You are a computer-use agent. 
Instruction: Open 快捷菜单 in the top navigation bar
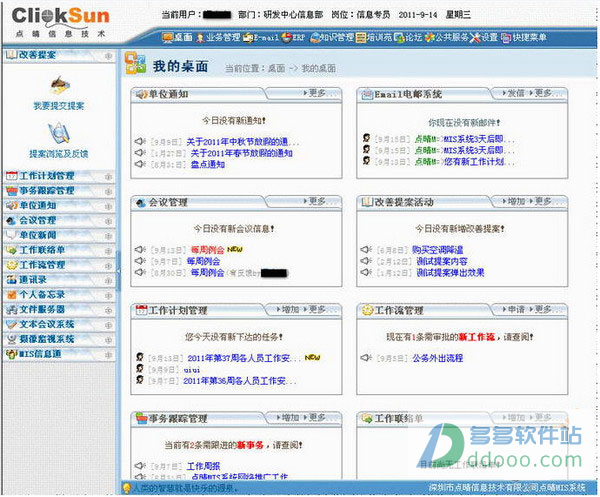click(x=523, y=37)
